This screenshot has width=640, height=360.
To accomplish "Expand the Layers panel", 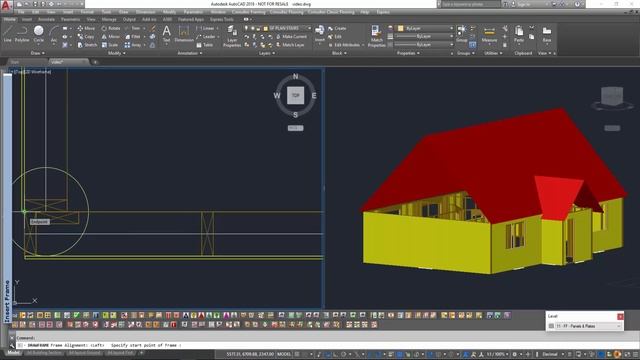I will tap(267, 53).
